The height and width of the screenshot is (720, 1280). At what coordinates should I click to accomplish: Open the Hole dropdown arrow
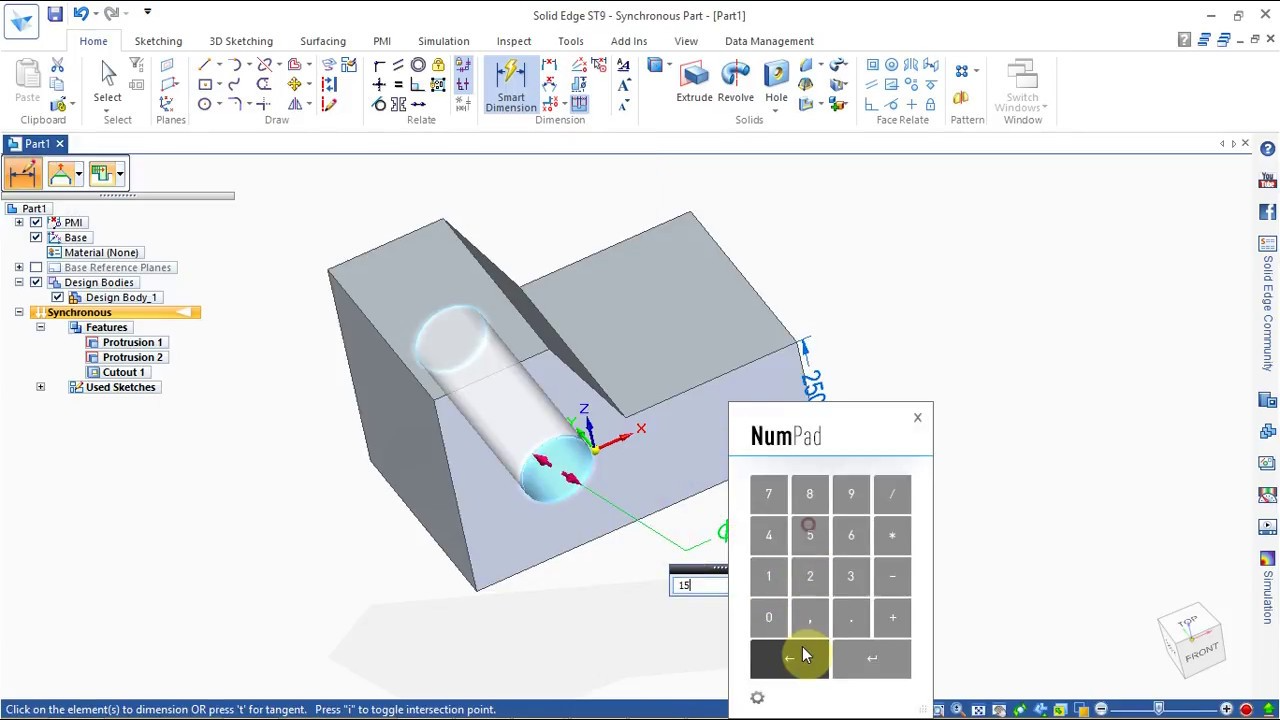point(776,109)
